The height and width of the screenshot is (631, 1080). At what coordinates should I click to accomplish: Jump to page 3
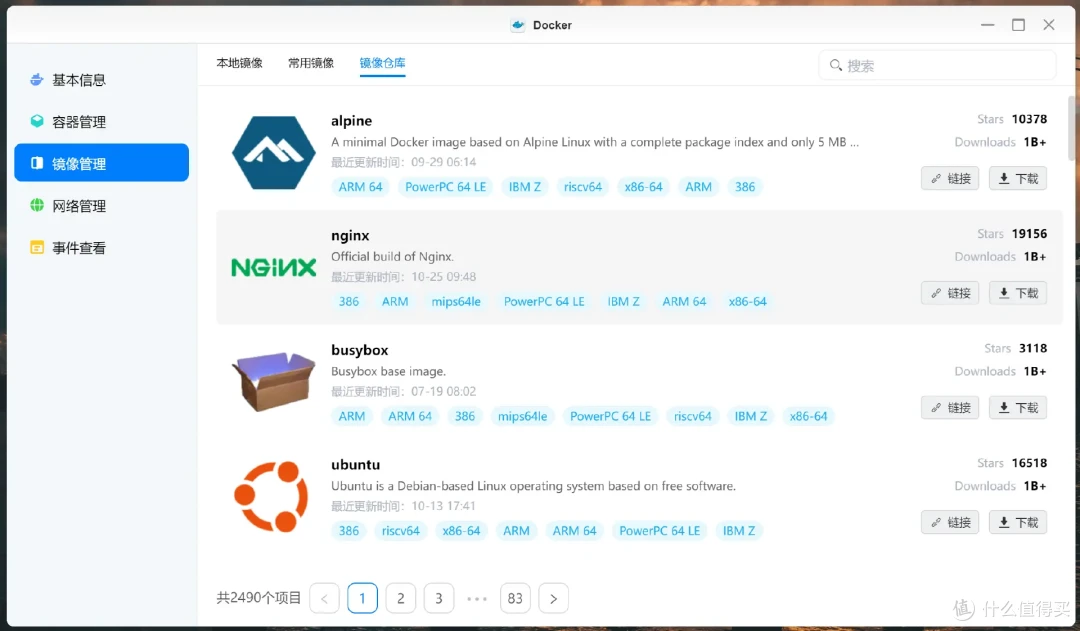pos(439,598)
